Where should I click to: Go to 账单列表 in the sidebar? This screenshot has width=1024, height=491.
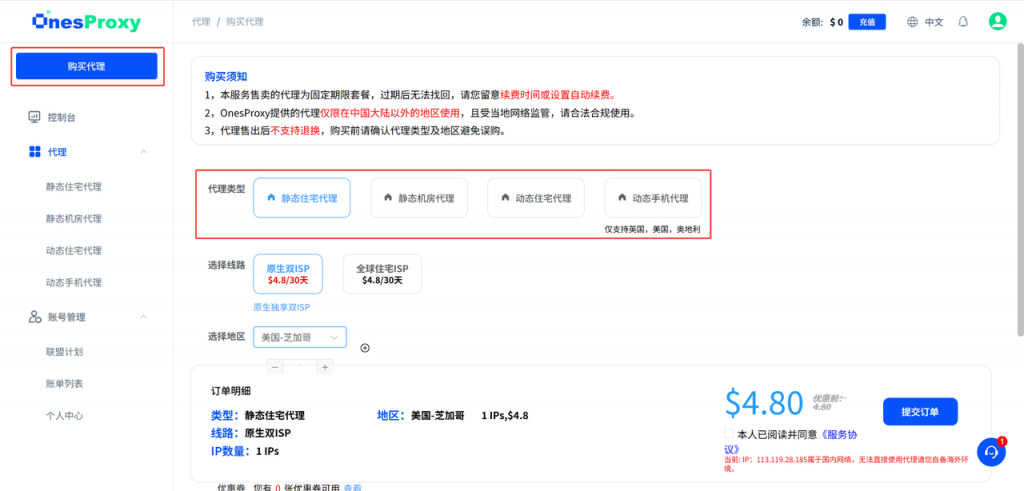[x=64, y=383]
